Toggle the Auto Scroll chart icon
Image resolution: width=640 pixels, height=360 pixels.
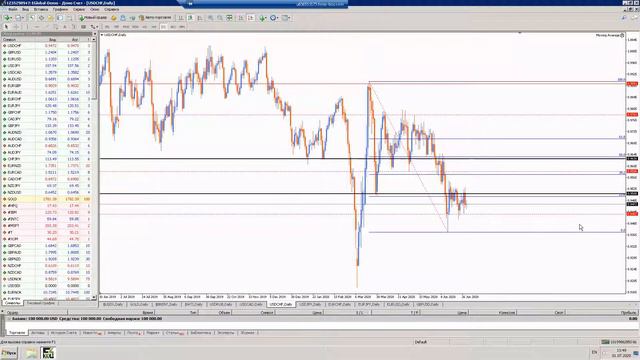coord(241,18)
